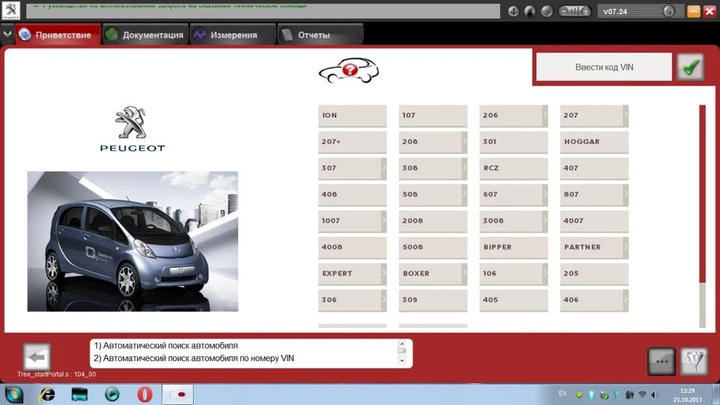This screenshot has height=405, width=720.
Task: Expand the 207 model submenu
Action: click(x=625, y=116)
